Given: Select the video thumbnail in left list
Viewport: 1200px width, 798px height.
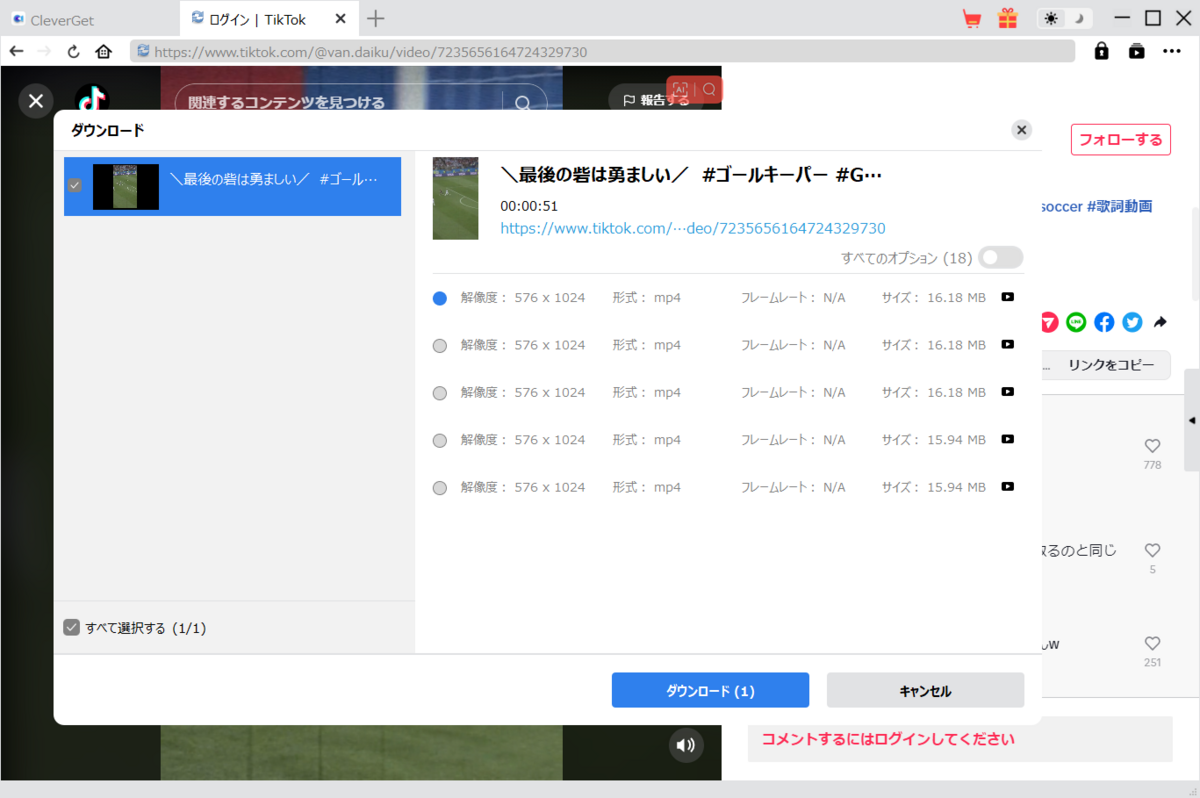Looking at the screenshot, I should (x=126, y=187).
